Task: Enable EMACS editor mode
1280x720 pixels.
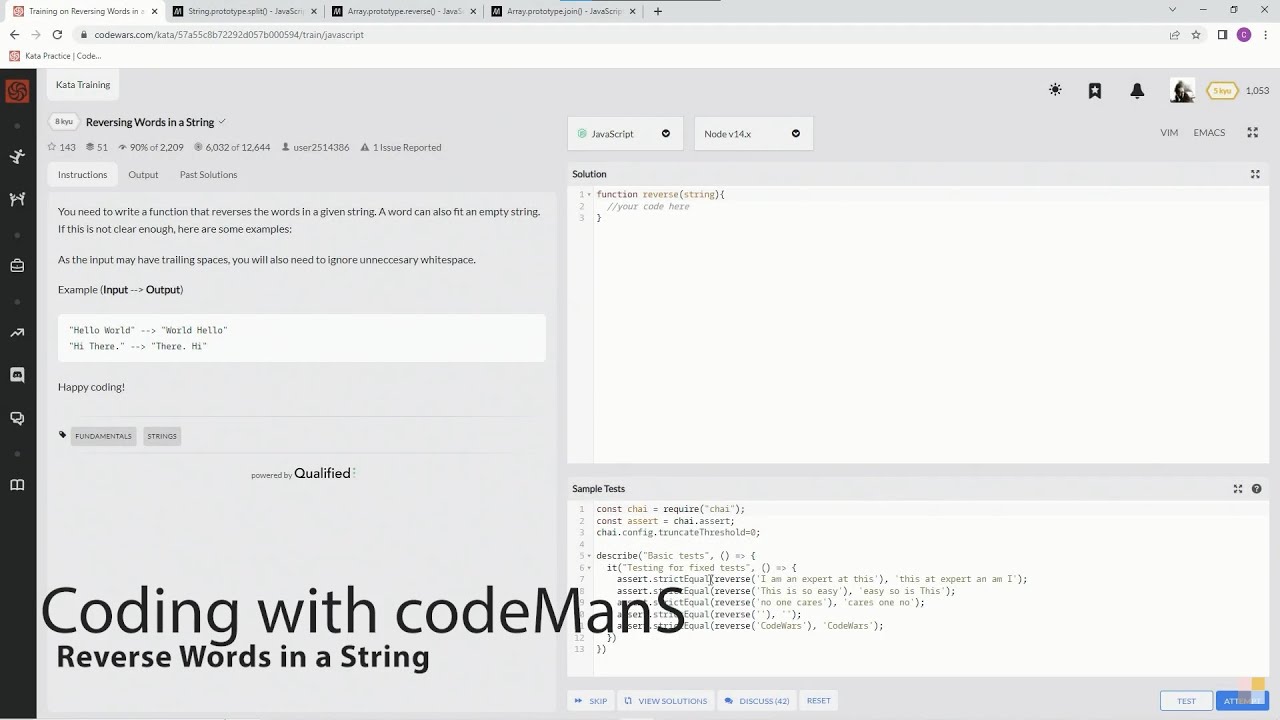Action: coord(1209,132)
